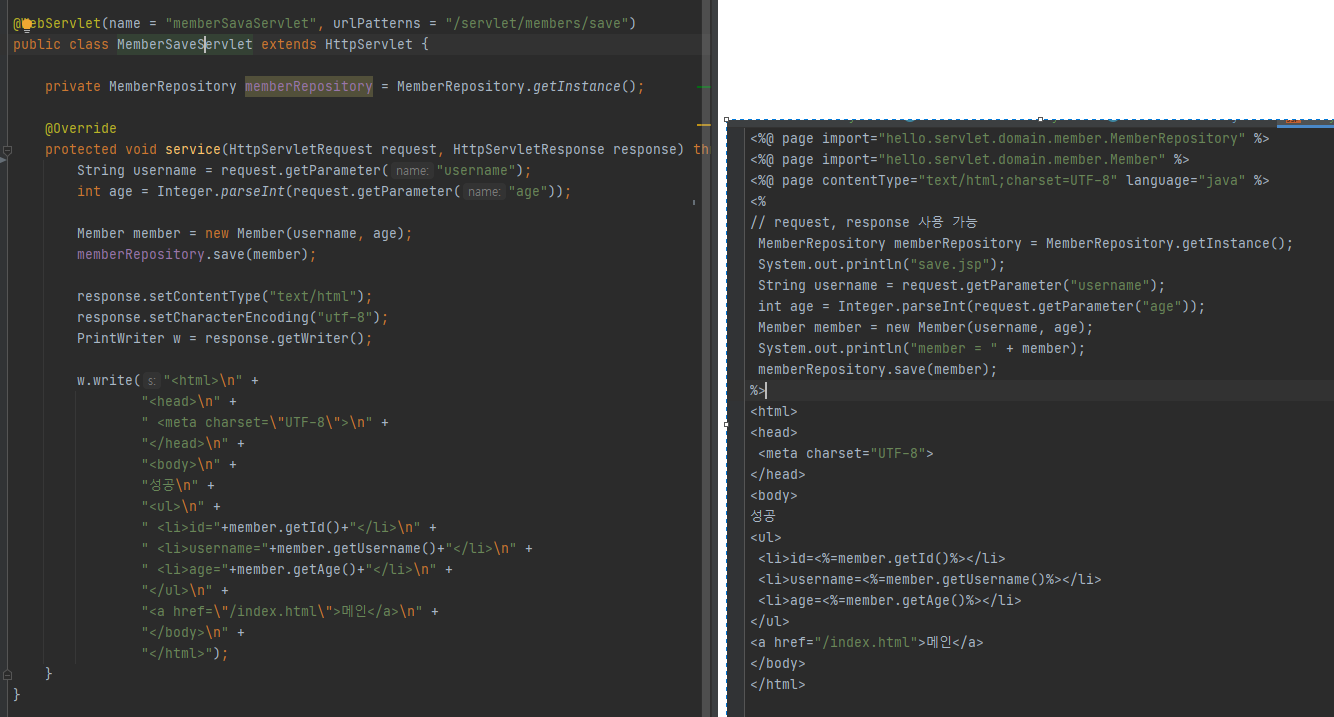This screenshot has height=717, width=1334.
Task: Click the response.setContentType("text/html") line
Action: pyautogui.click(x=225, y=296)
